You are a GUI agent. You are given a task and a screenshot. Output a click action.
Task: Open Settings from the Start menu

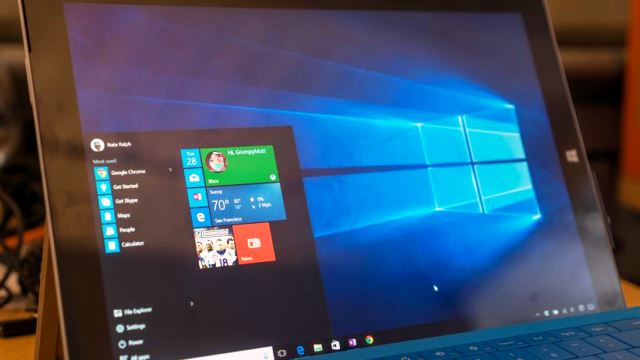(x=131, y=327)
